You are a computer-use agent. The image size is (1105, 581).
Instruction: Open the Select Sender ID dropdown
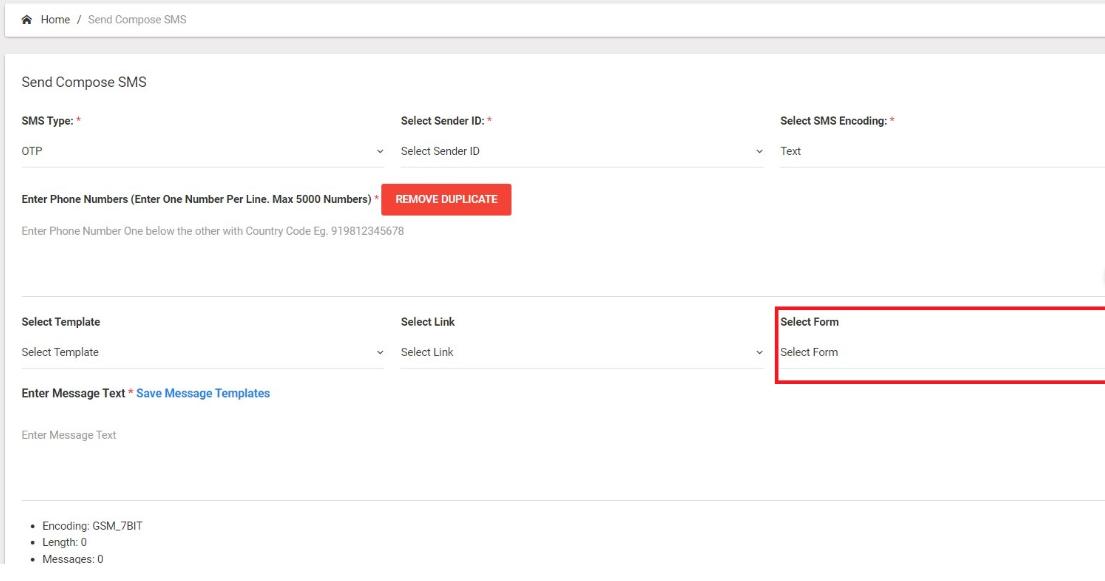(x=582, y=151)
